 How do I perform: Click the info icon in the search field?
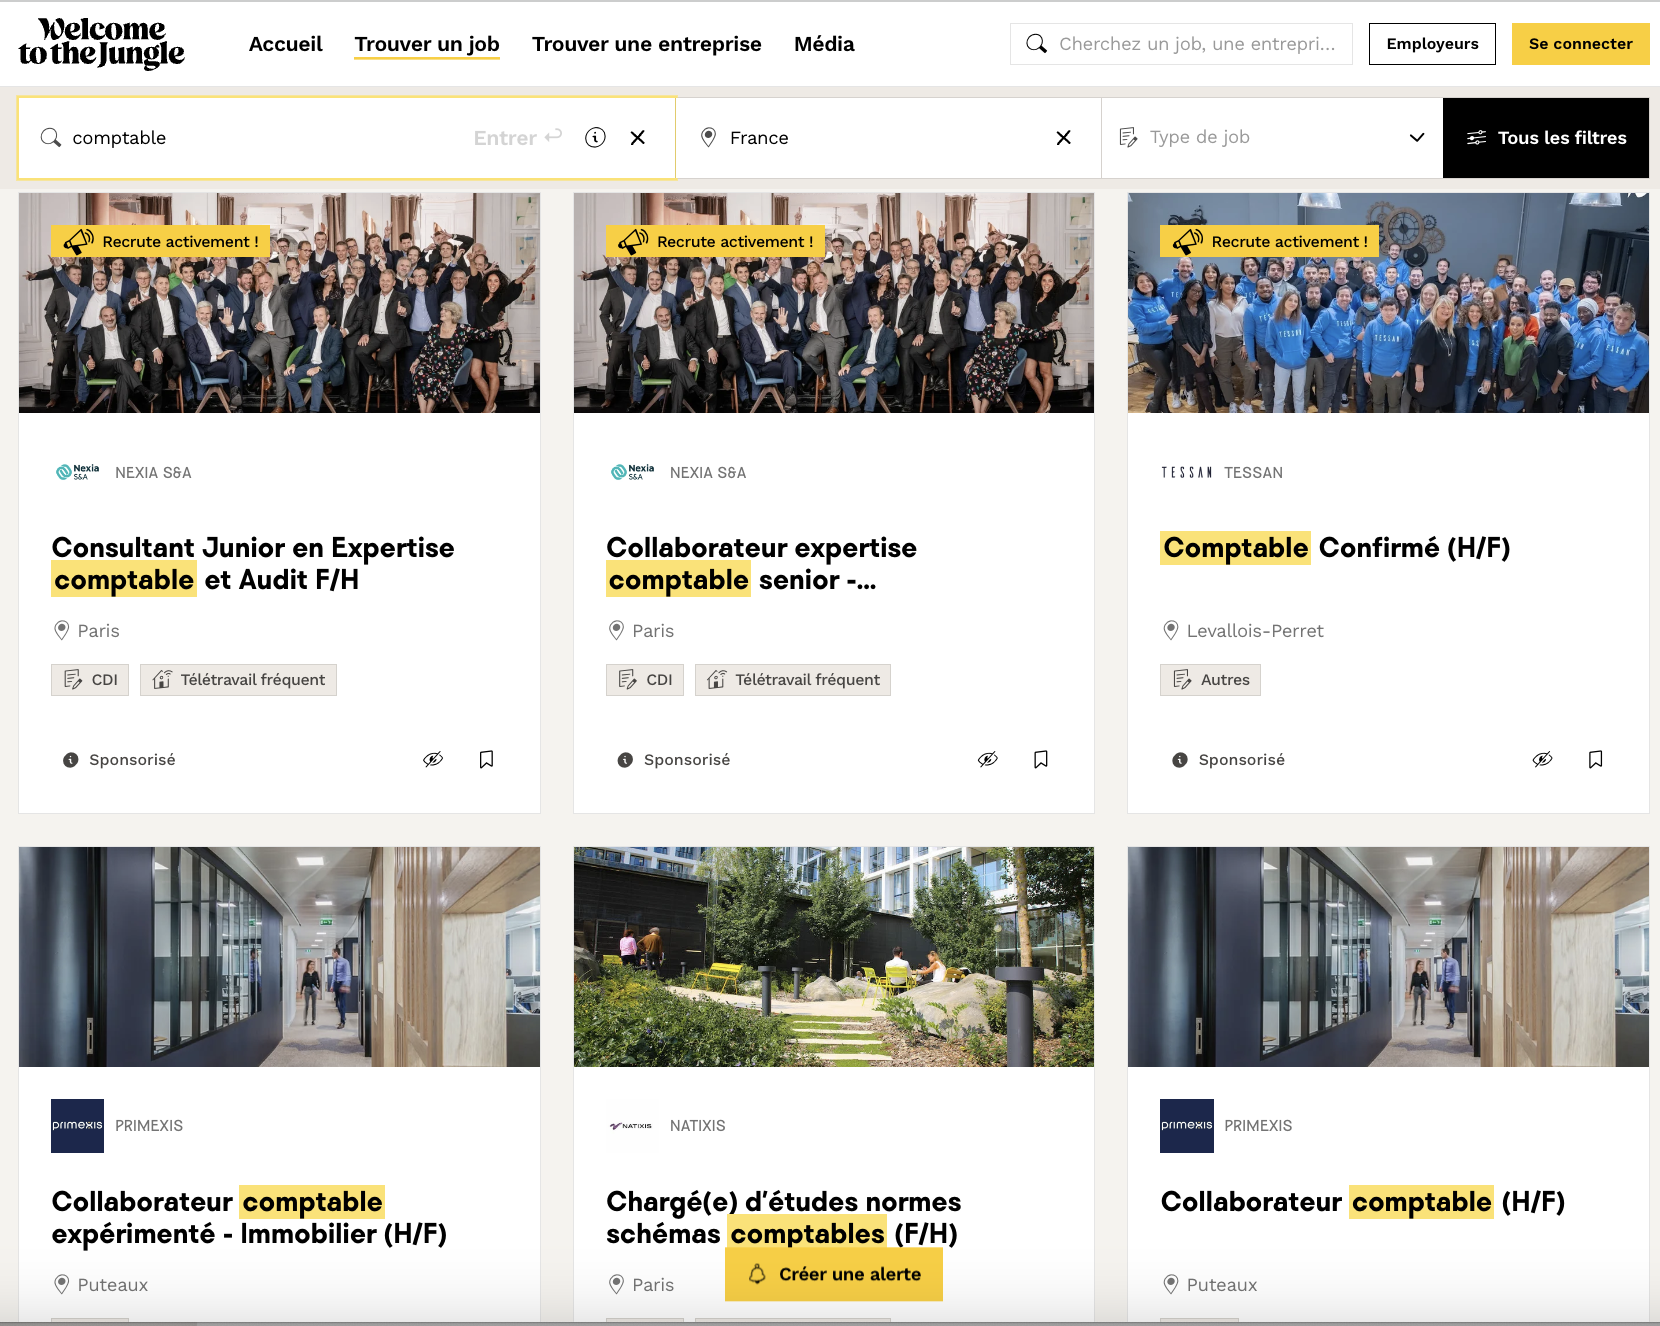click(595, 138)
